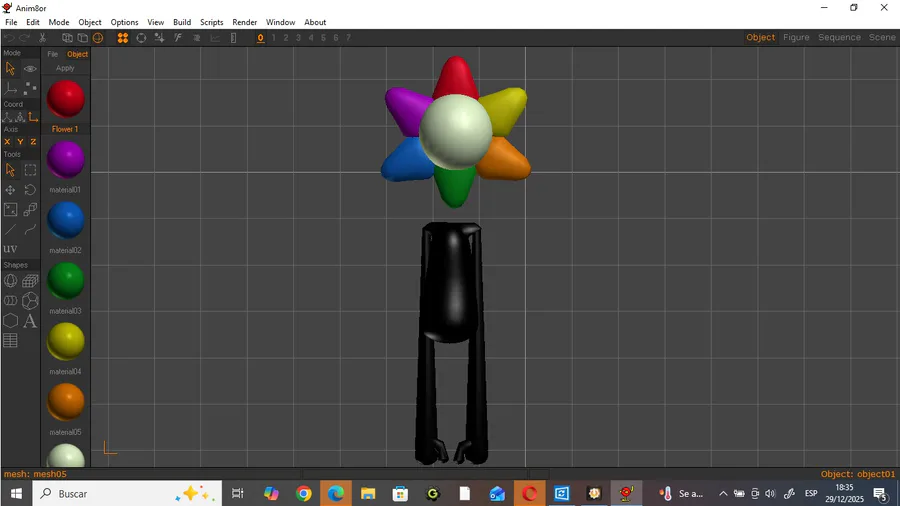Choose the Rotate tool
The width and height of the screenshot is (900, 506).
coord(30,190)
